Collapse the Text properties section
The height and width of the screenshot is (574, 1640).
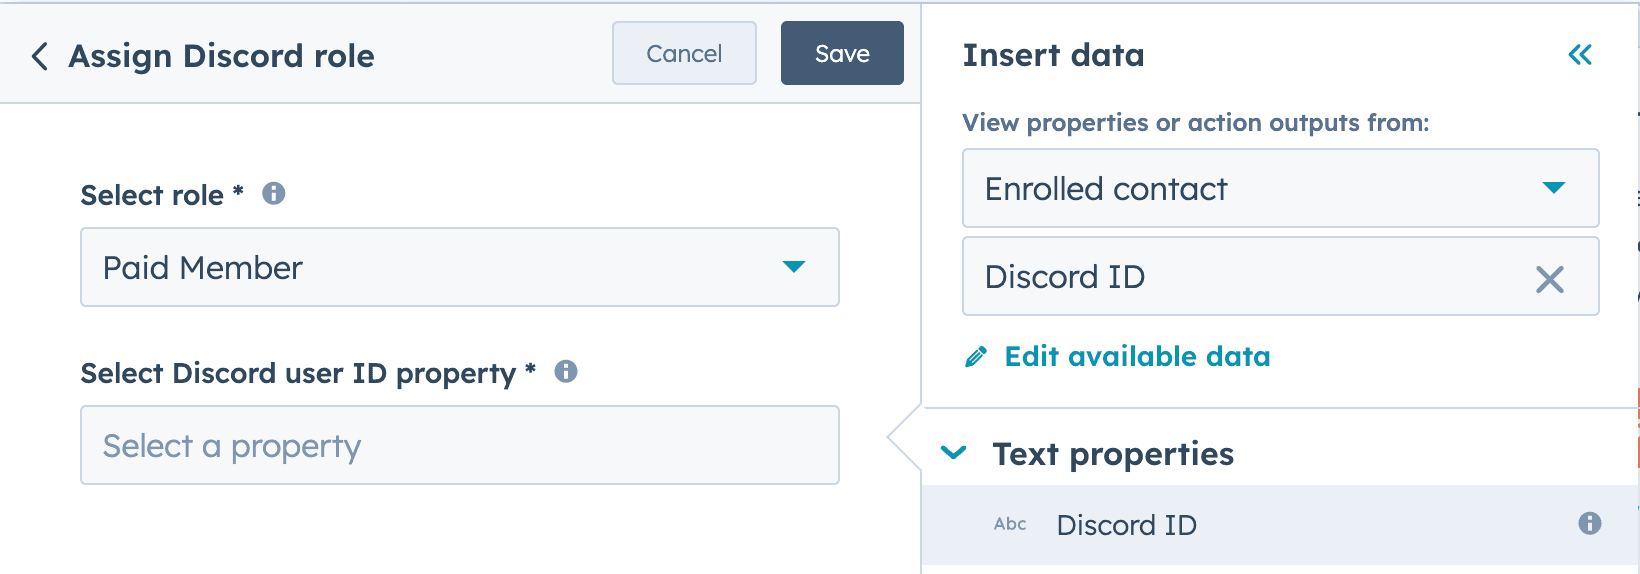(955, 453)
